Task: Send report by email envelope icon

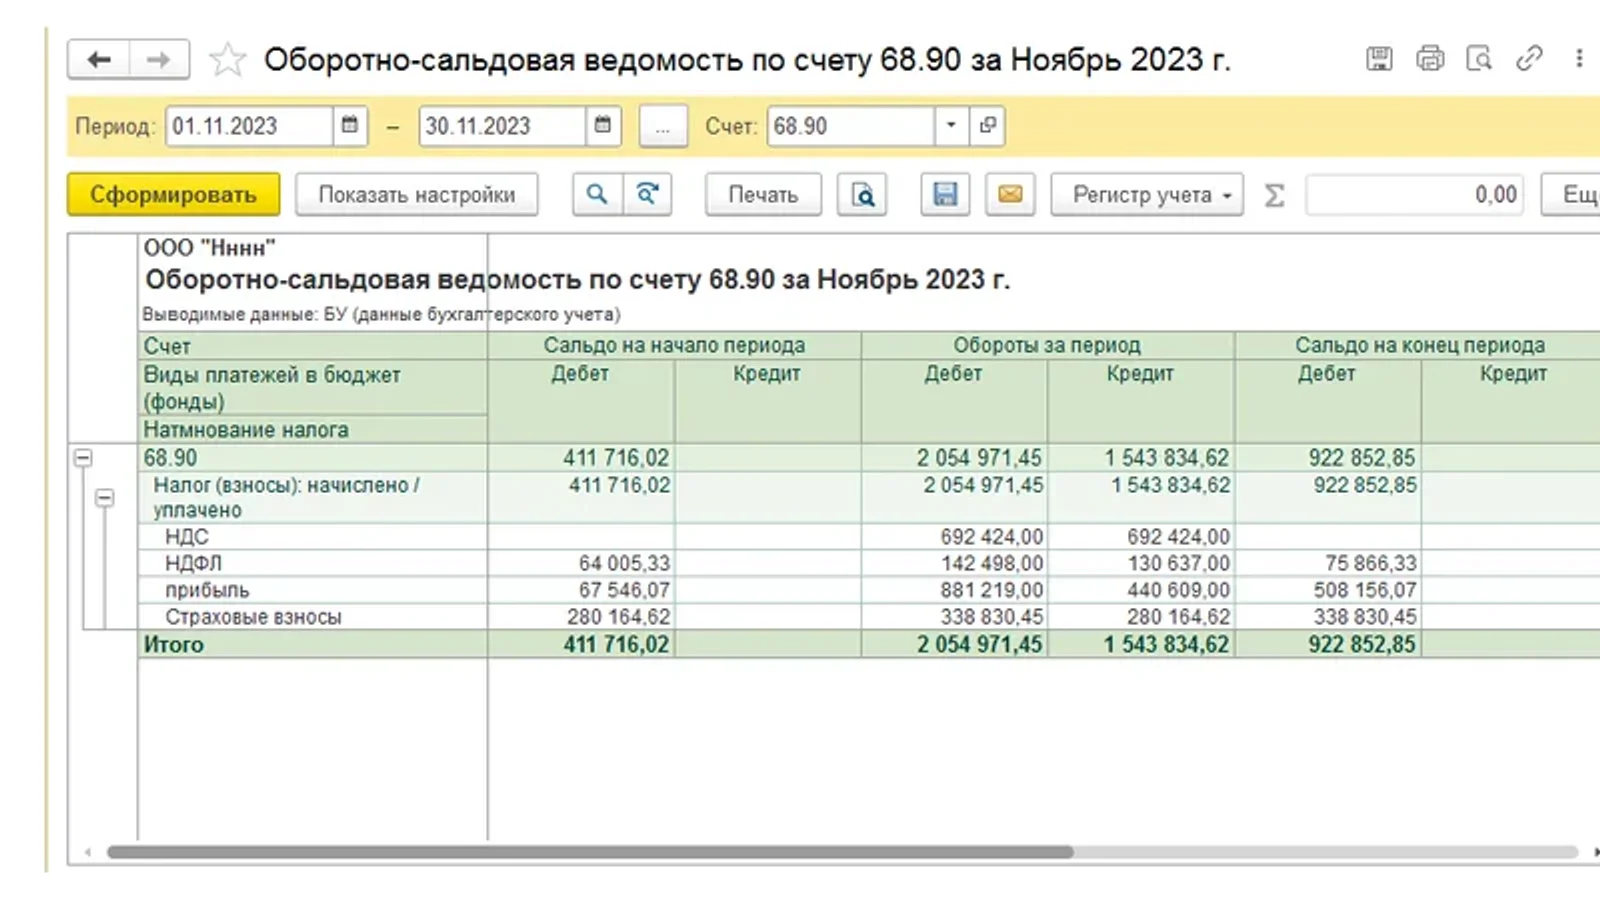Action: point(1010,194)
